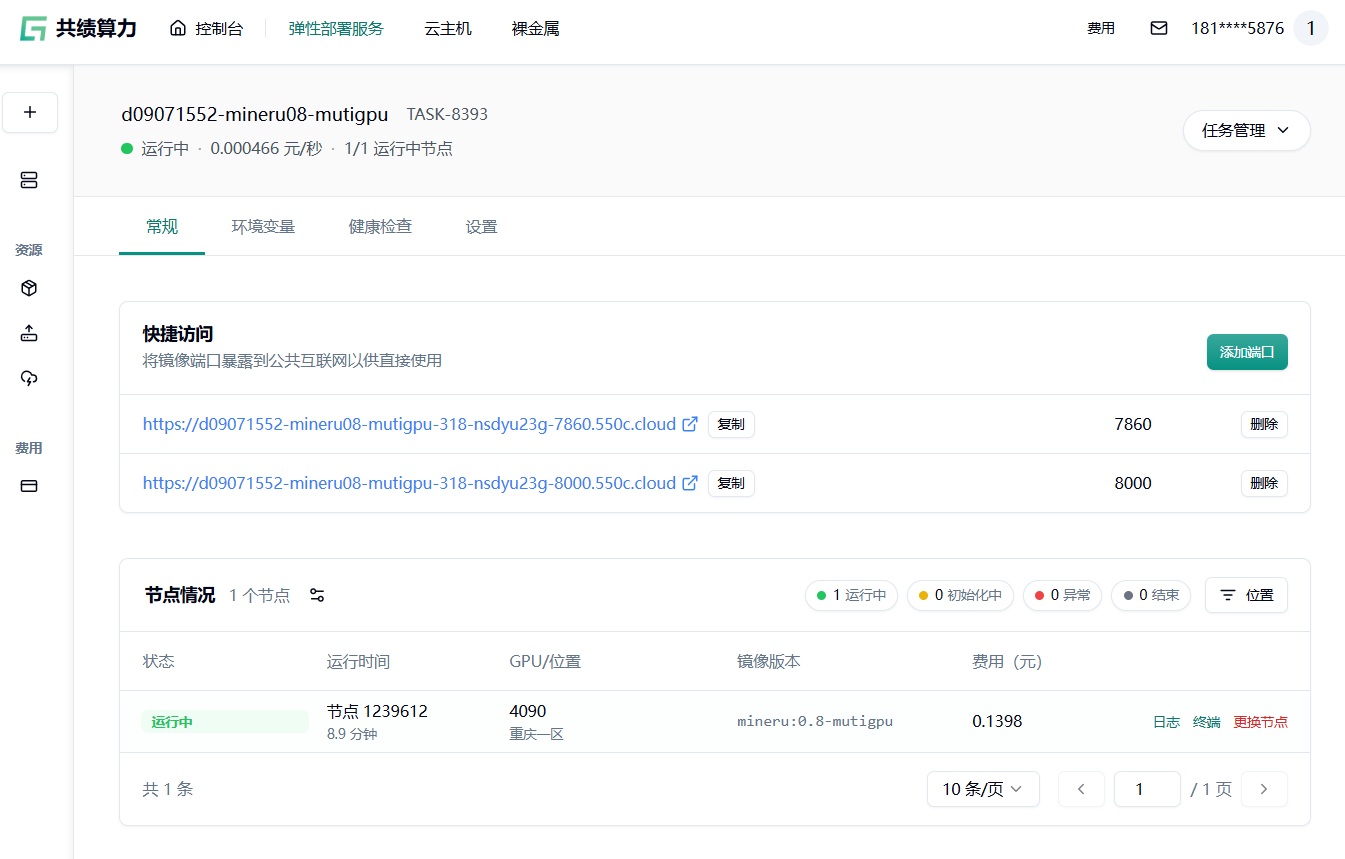This screenshot has width=1345, height=859.
Task: Click the node settings sliders icon
Action: click(317, 595)
